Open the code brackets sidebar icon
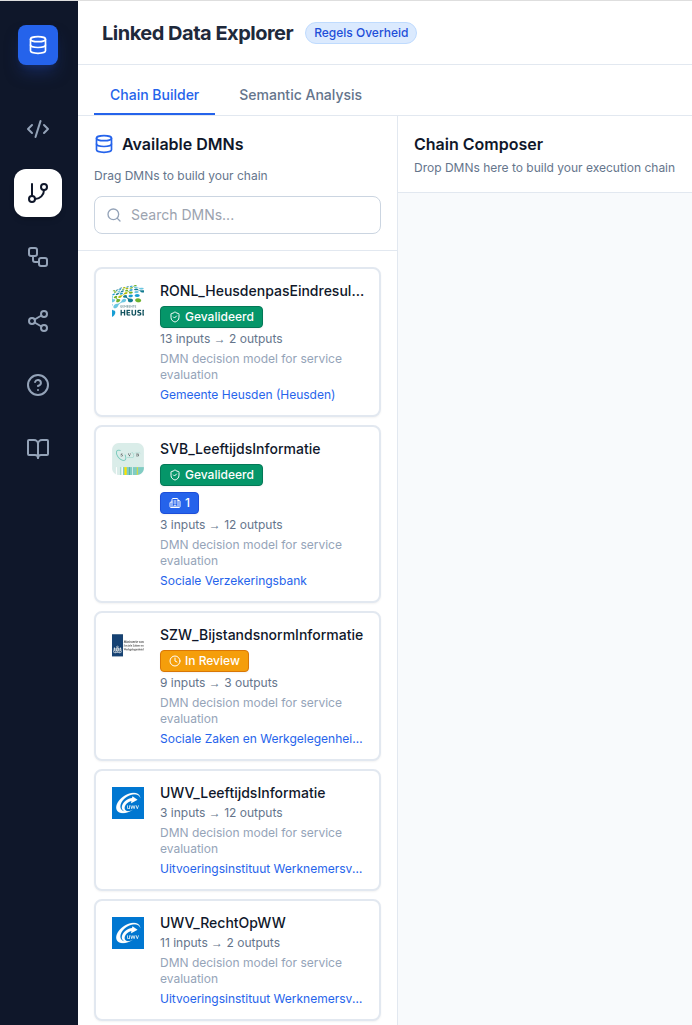 pos(38,129)
